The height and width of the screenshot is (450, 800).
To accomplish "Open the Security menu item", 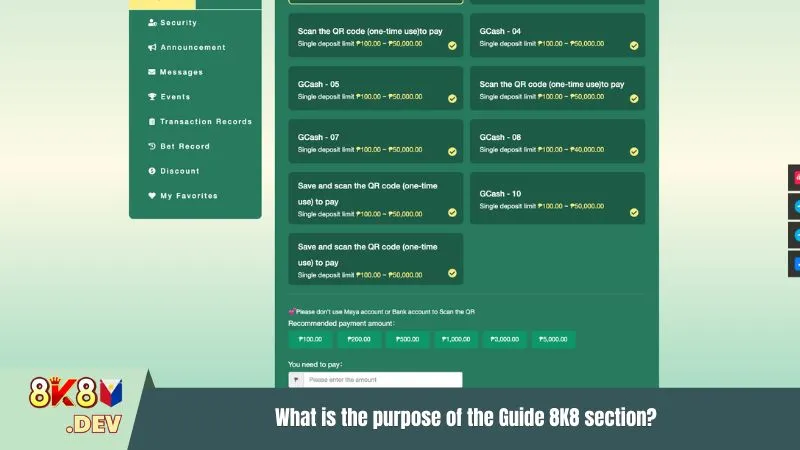I will (172, 22).
